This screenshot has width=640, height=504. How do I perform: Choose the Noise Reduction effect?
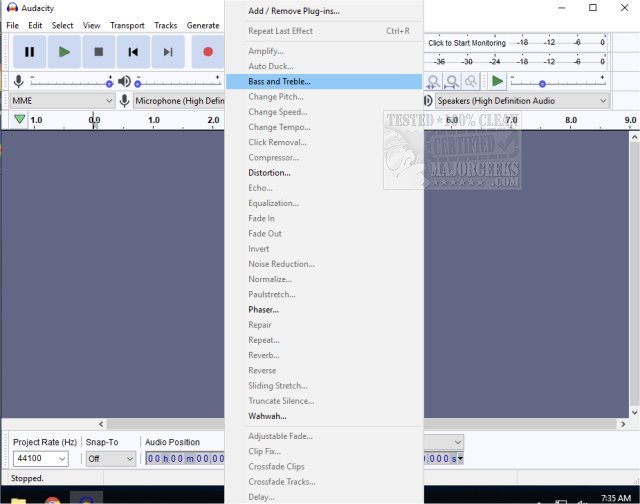[x=324, y=264]
